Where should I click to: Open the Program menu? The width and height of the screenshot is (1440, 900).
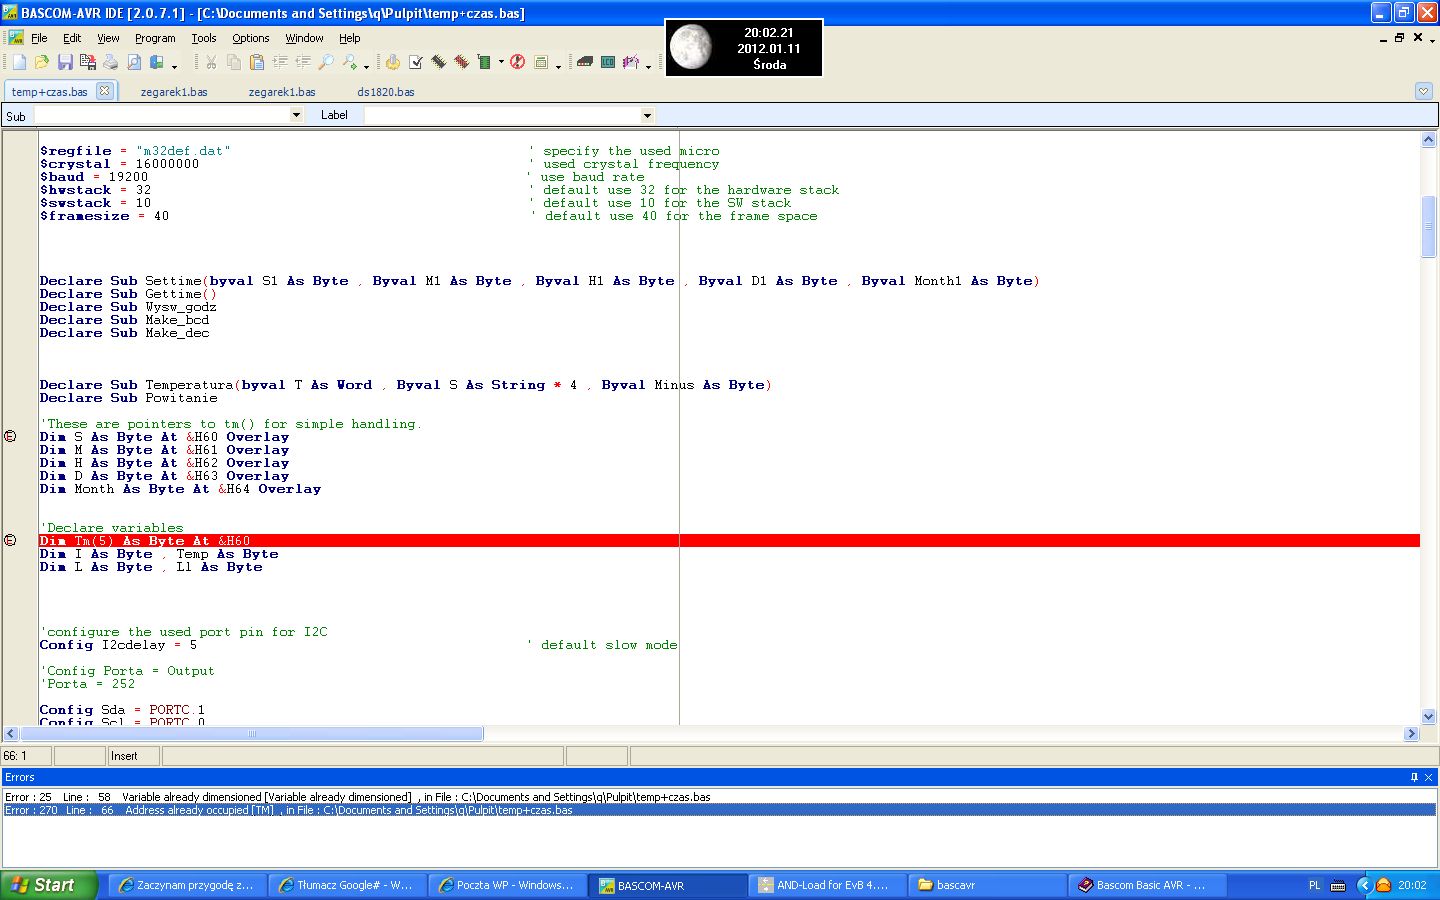click(x=155, y=38)
